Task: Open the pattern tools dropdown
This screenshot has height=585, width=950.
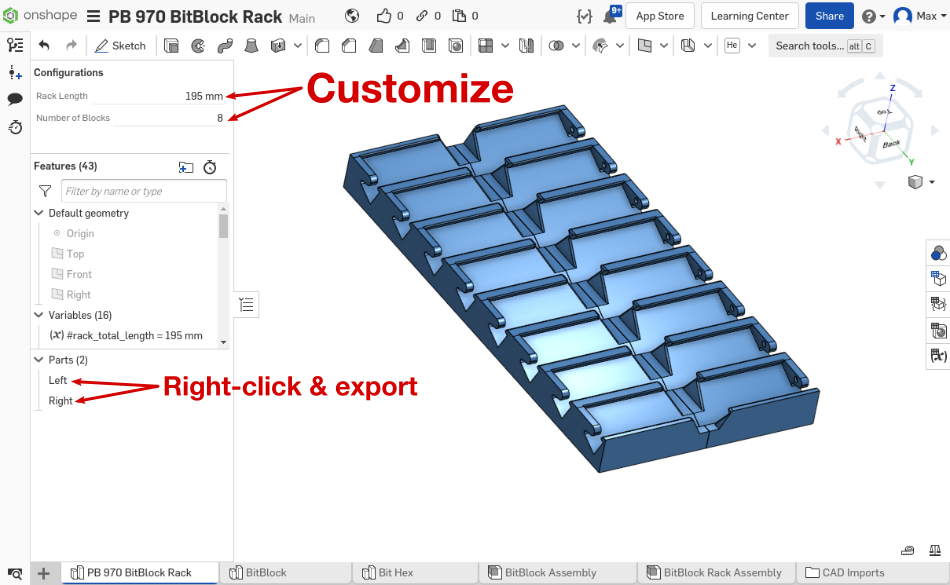Action: click(x=505, y=45)
